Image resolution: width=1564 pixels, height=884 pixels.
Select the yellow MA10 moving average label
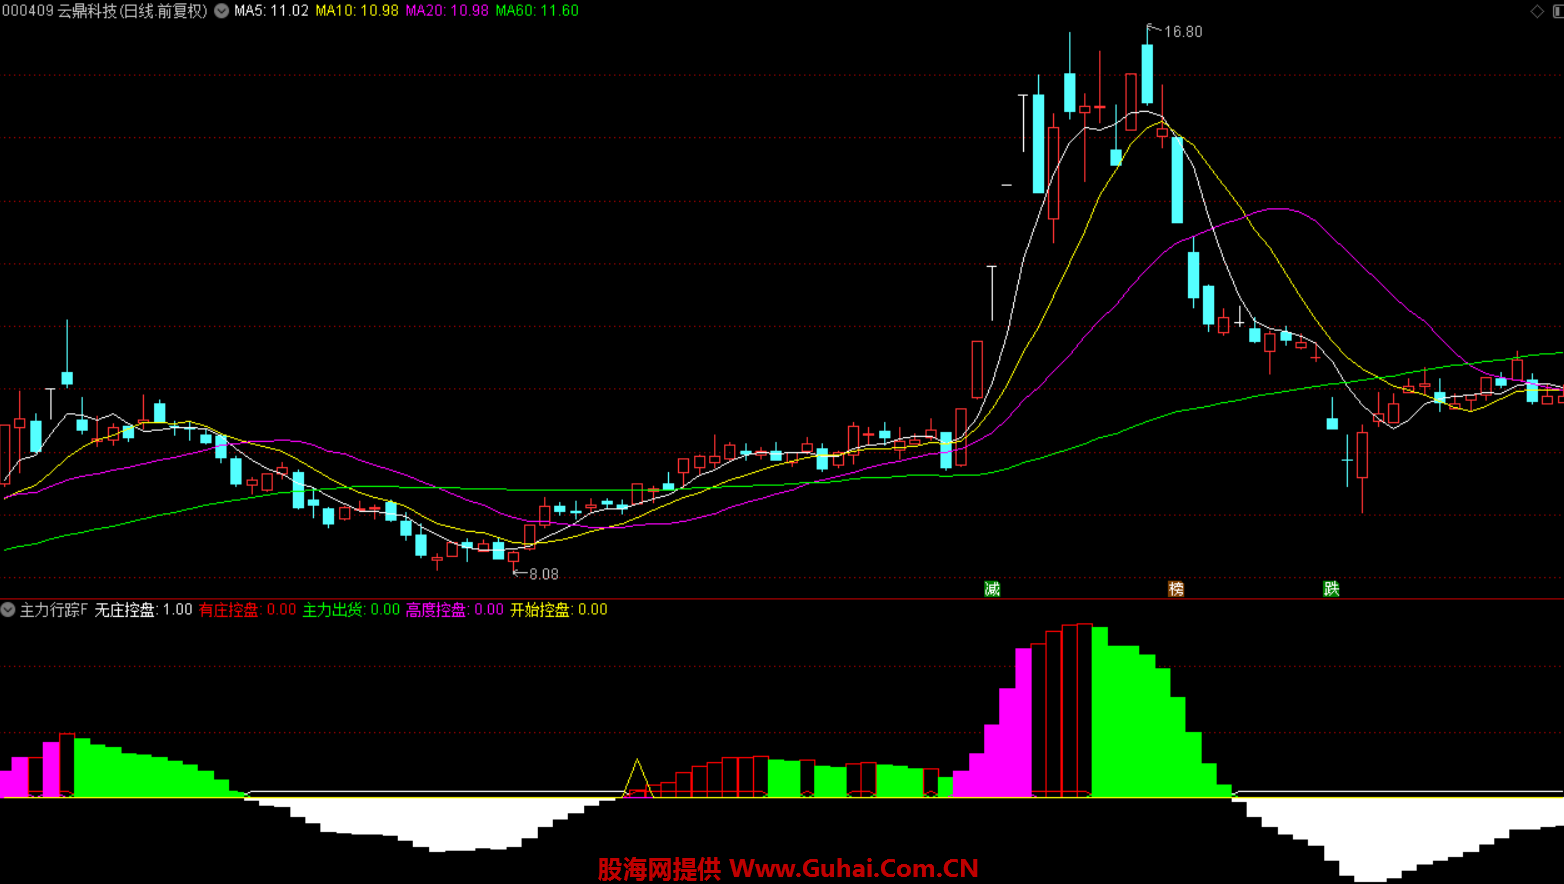point(356,11)
